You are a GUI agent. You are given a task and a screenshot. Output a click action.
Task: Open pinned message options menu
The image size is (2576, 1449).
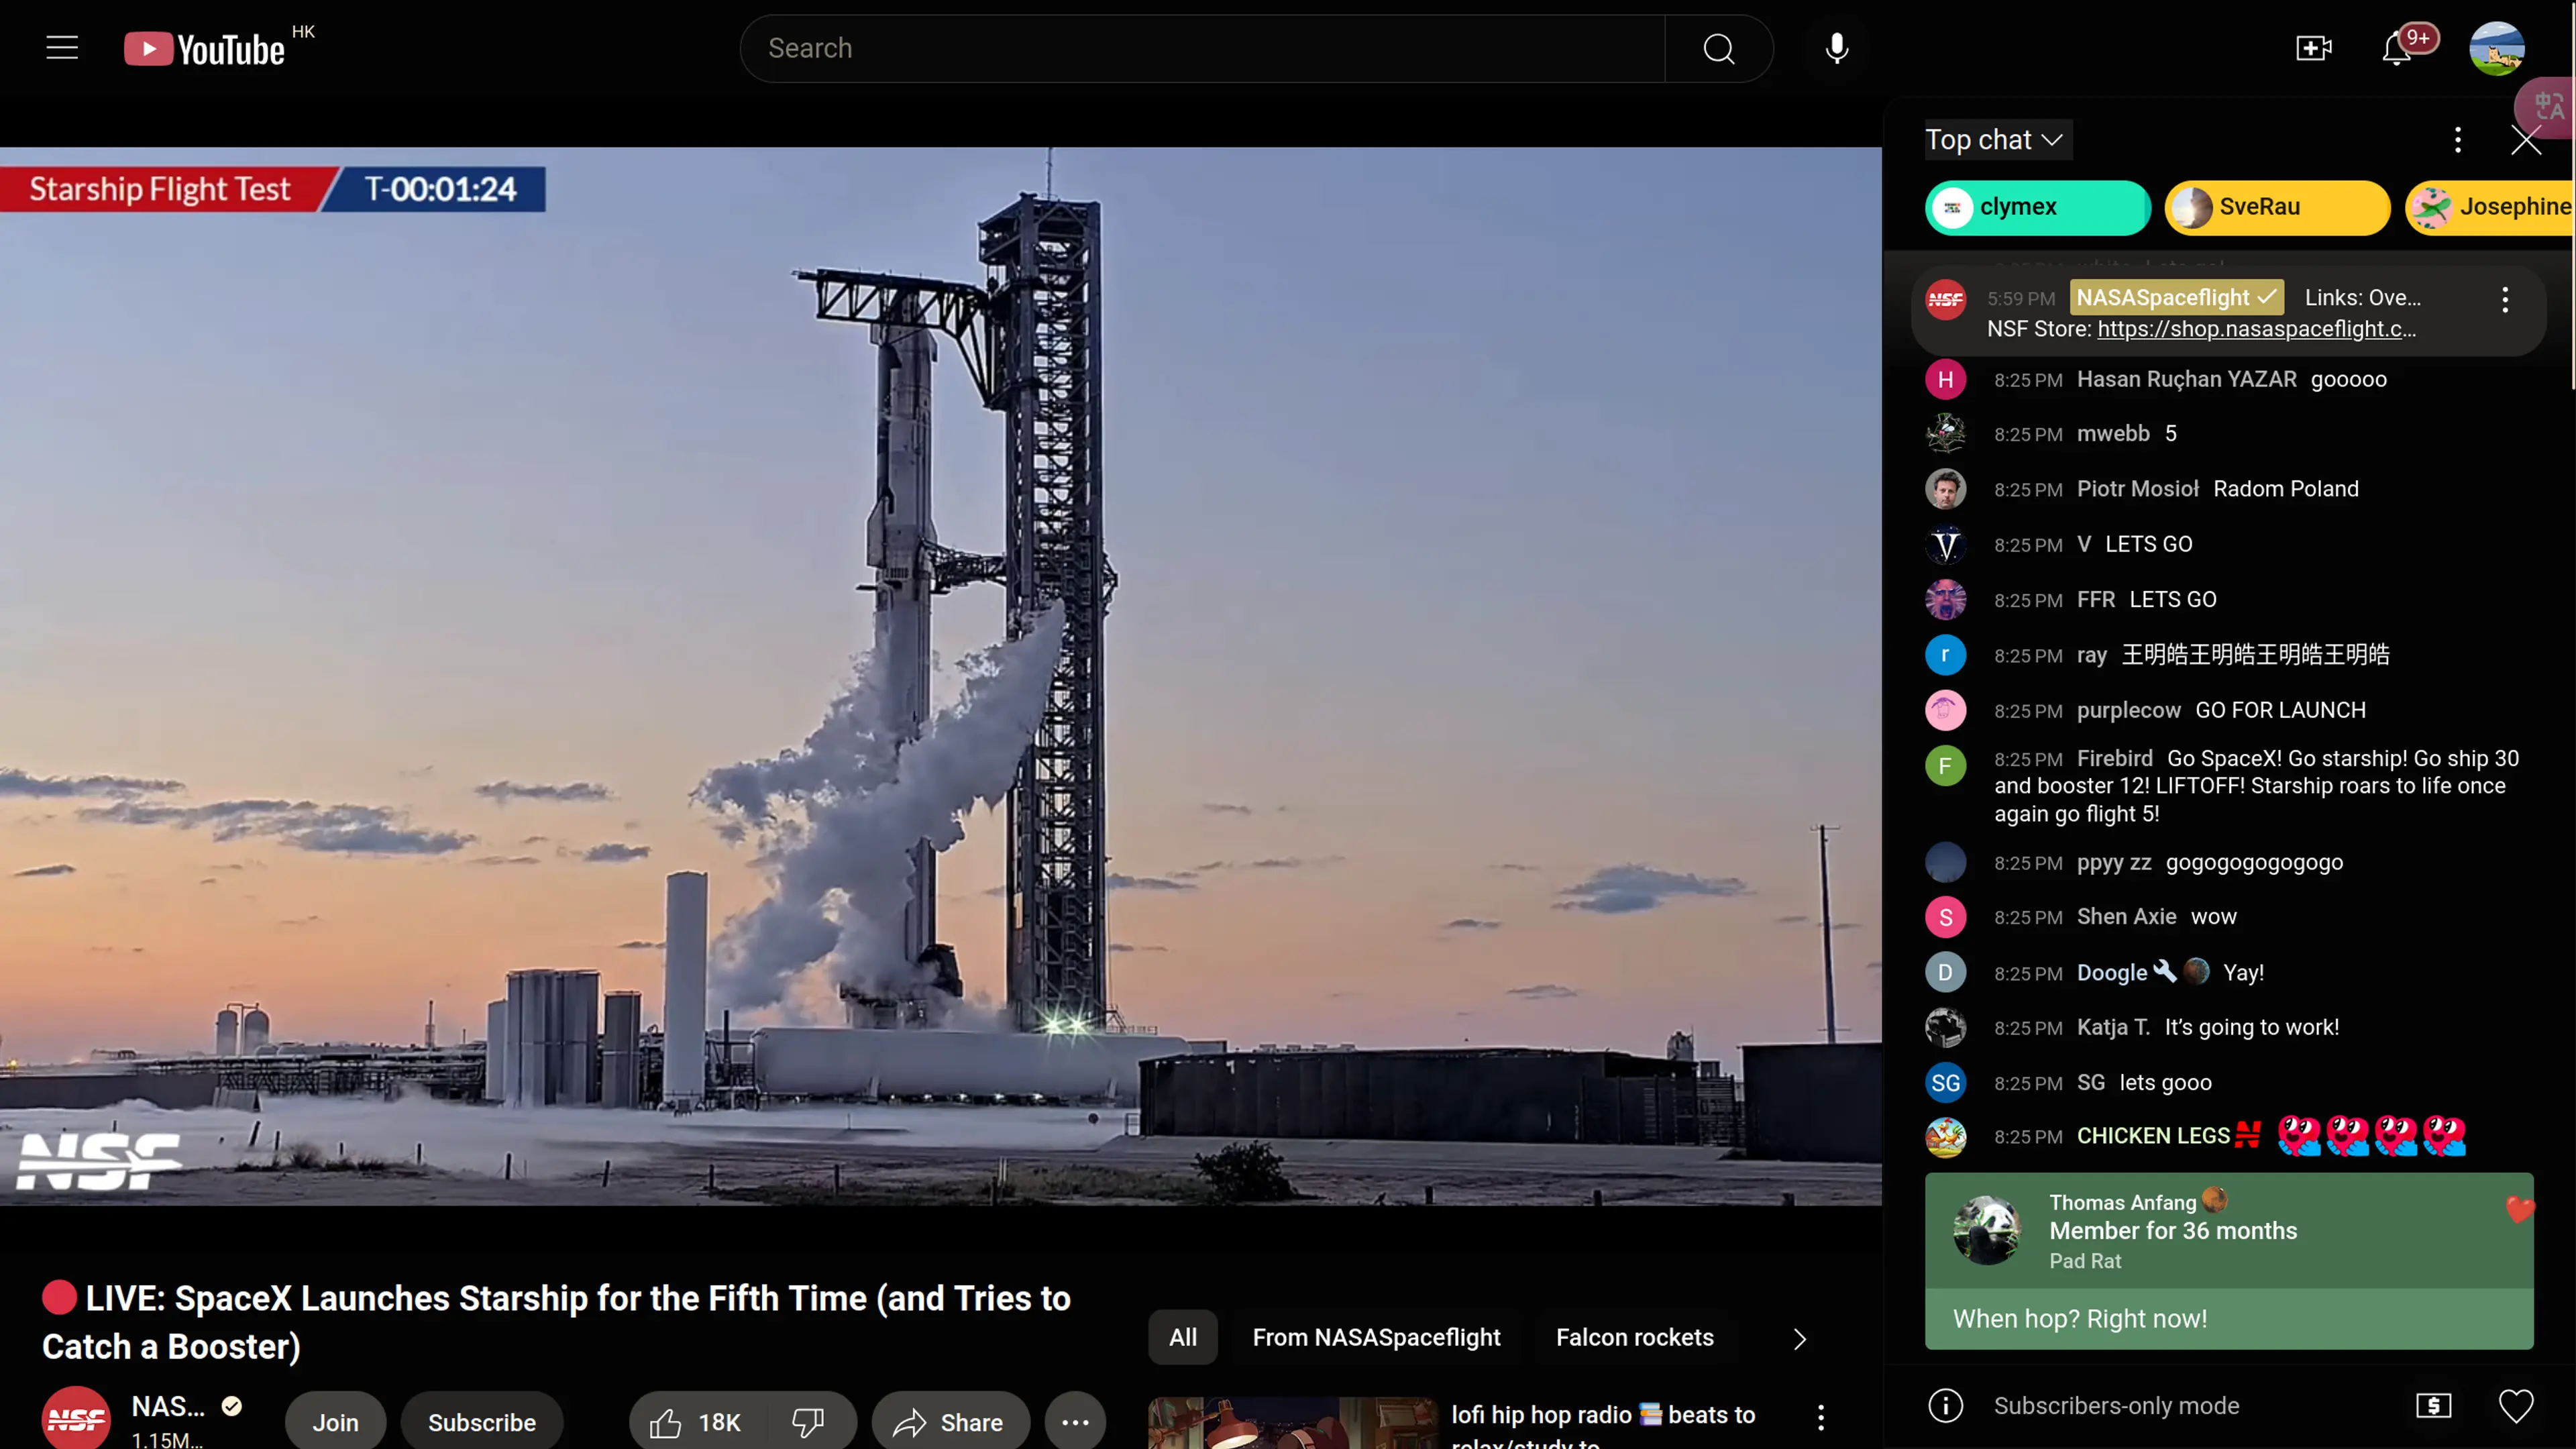[x=2504, y=299]
